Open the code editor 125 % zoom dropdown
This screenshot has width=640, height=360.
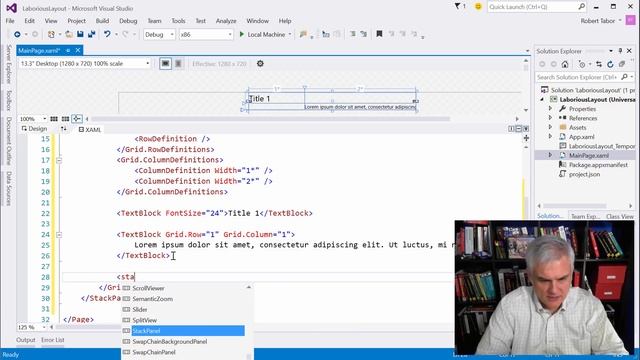[32, 327]
